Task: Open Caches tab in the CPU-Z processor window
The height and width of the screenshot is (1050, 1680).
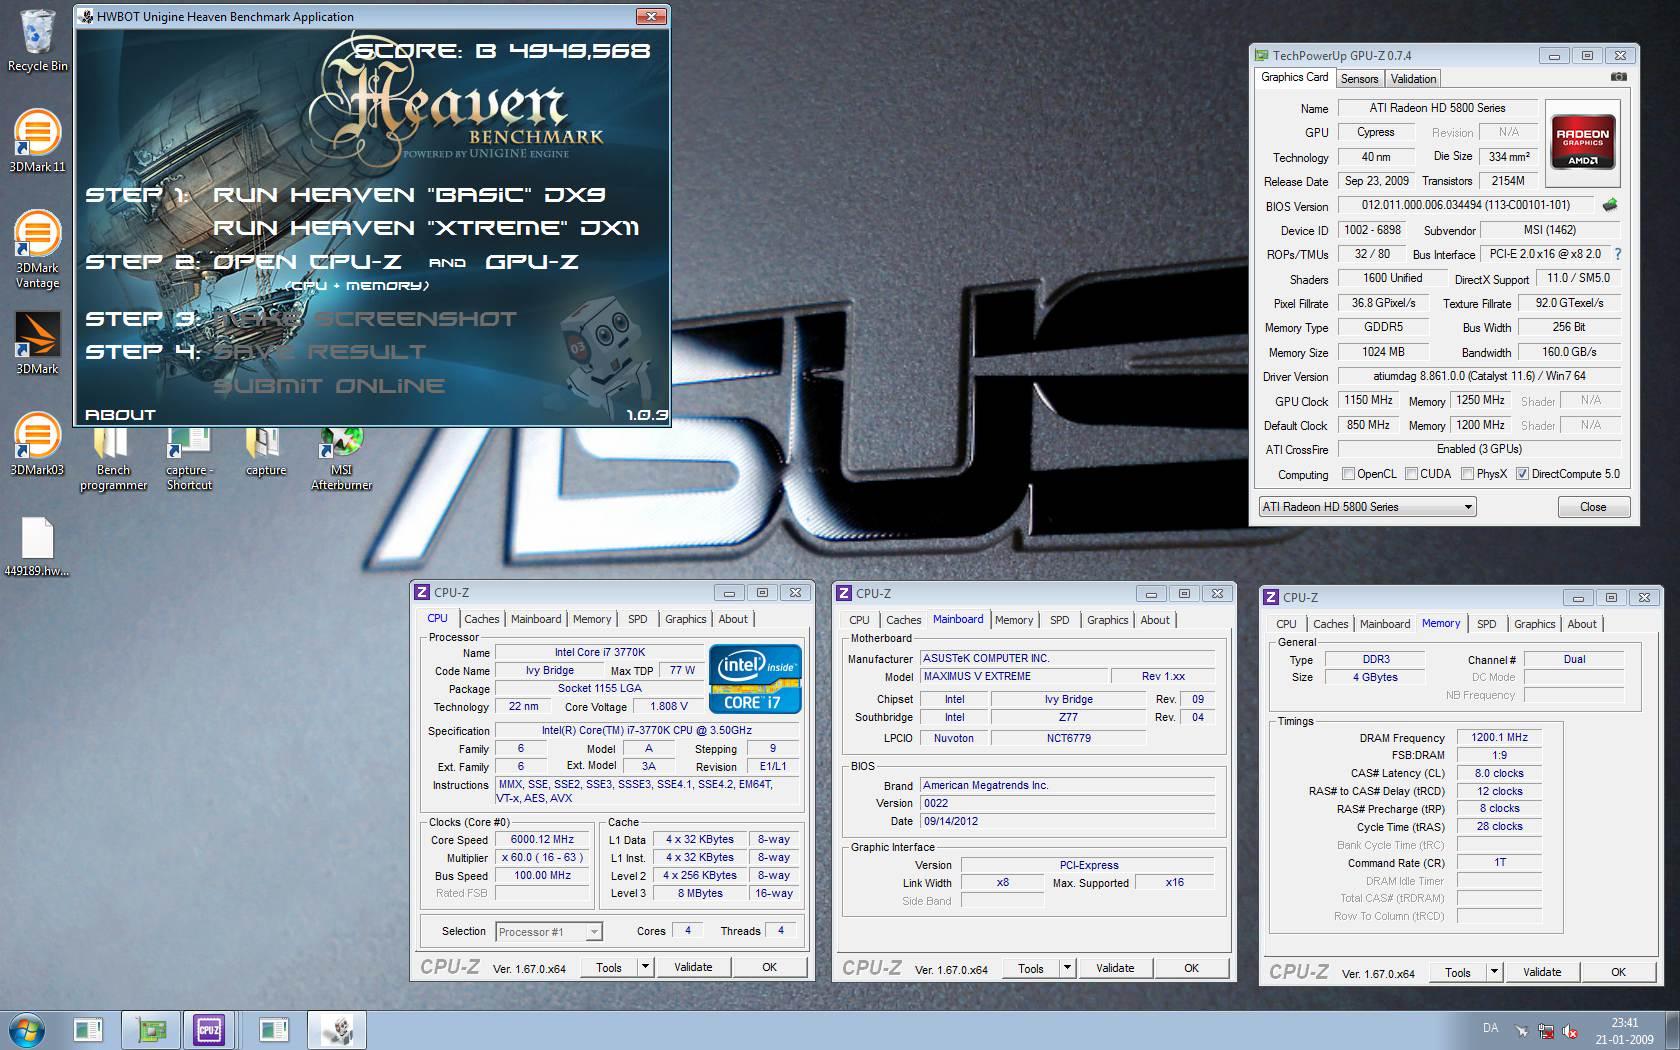Action: click(x=481, y=619)
